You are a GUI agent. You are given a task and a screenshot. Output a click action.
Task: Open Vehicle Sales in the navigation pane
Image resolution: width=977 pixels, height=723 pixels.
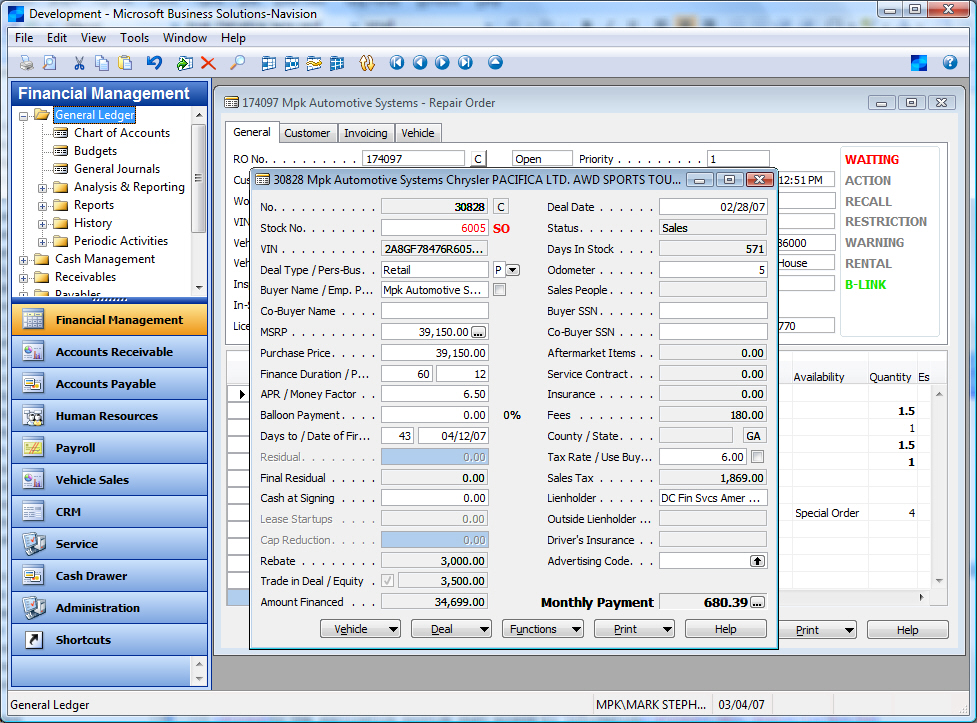pos(110,480)
